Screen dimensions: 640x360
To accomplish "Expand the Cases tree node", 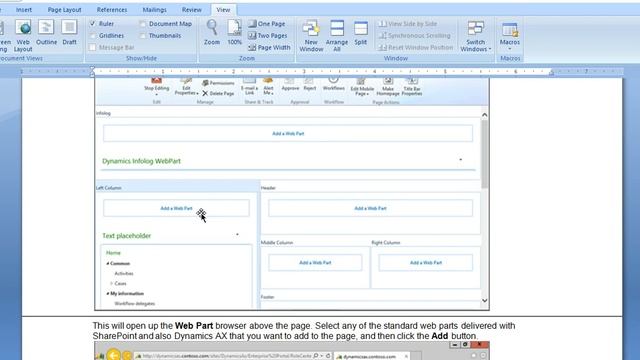I will coord(111,283).
